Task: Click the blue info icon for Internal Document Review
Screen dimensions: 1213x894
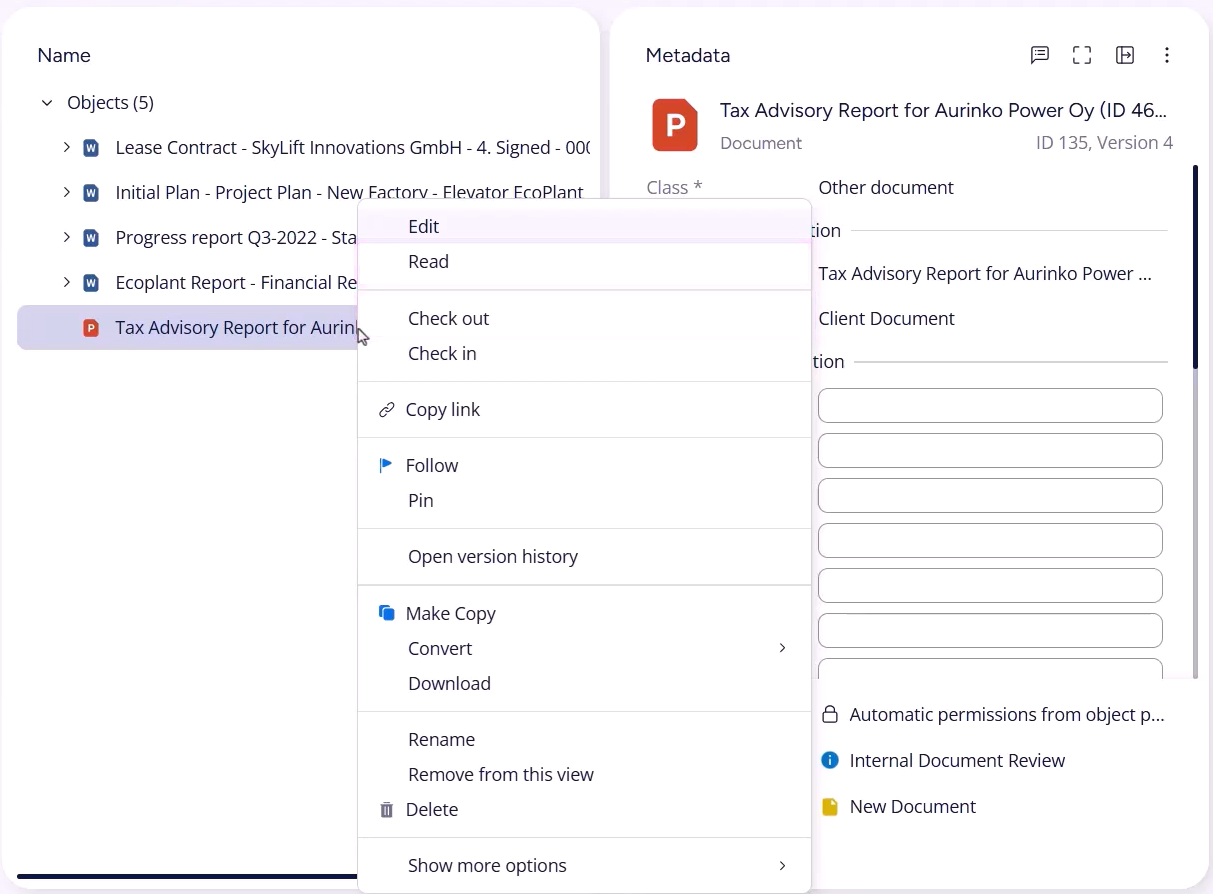Action: coord(829,761)
